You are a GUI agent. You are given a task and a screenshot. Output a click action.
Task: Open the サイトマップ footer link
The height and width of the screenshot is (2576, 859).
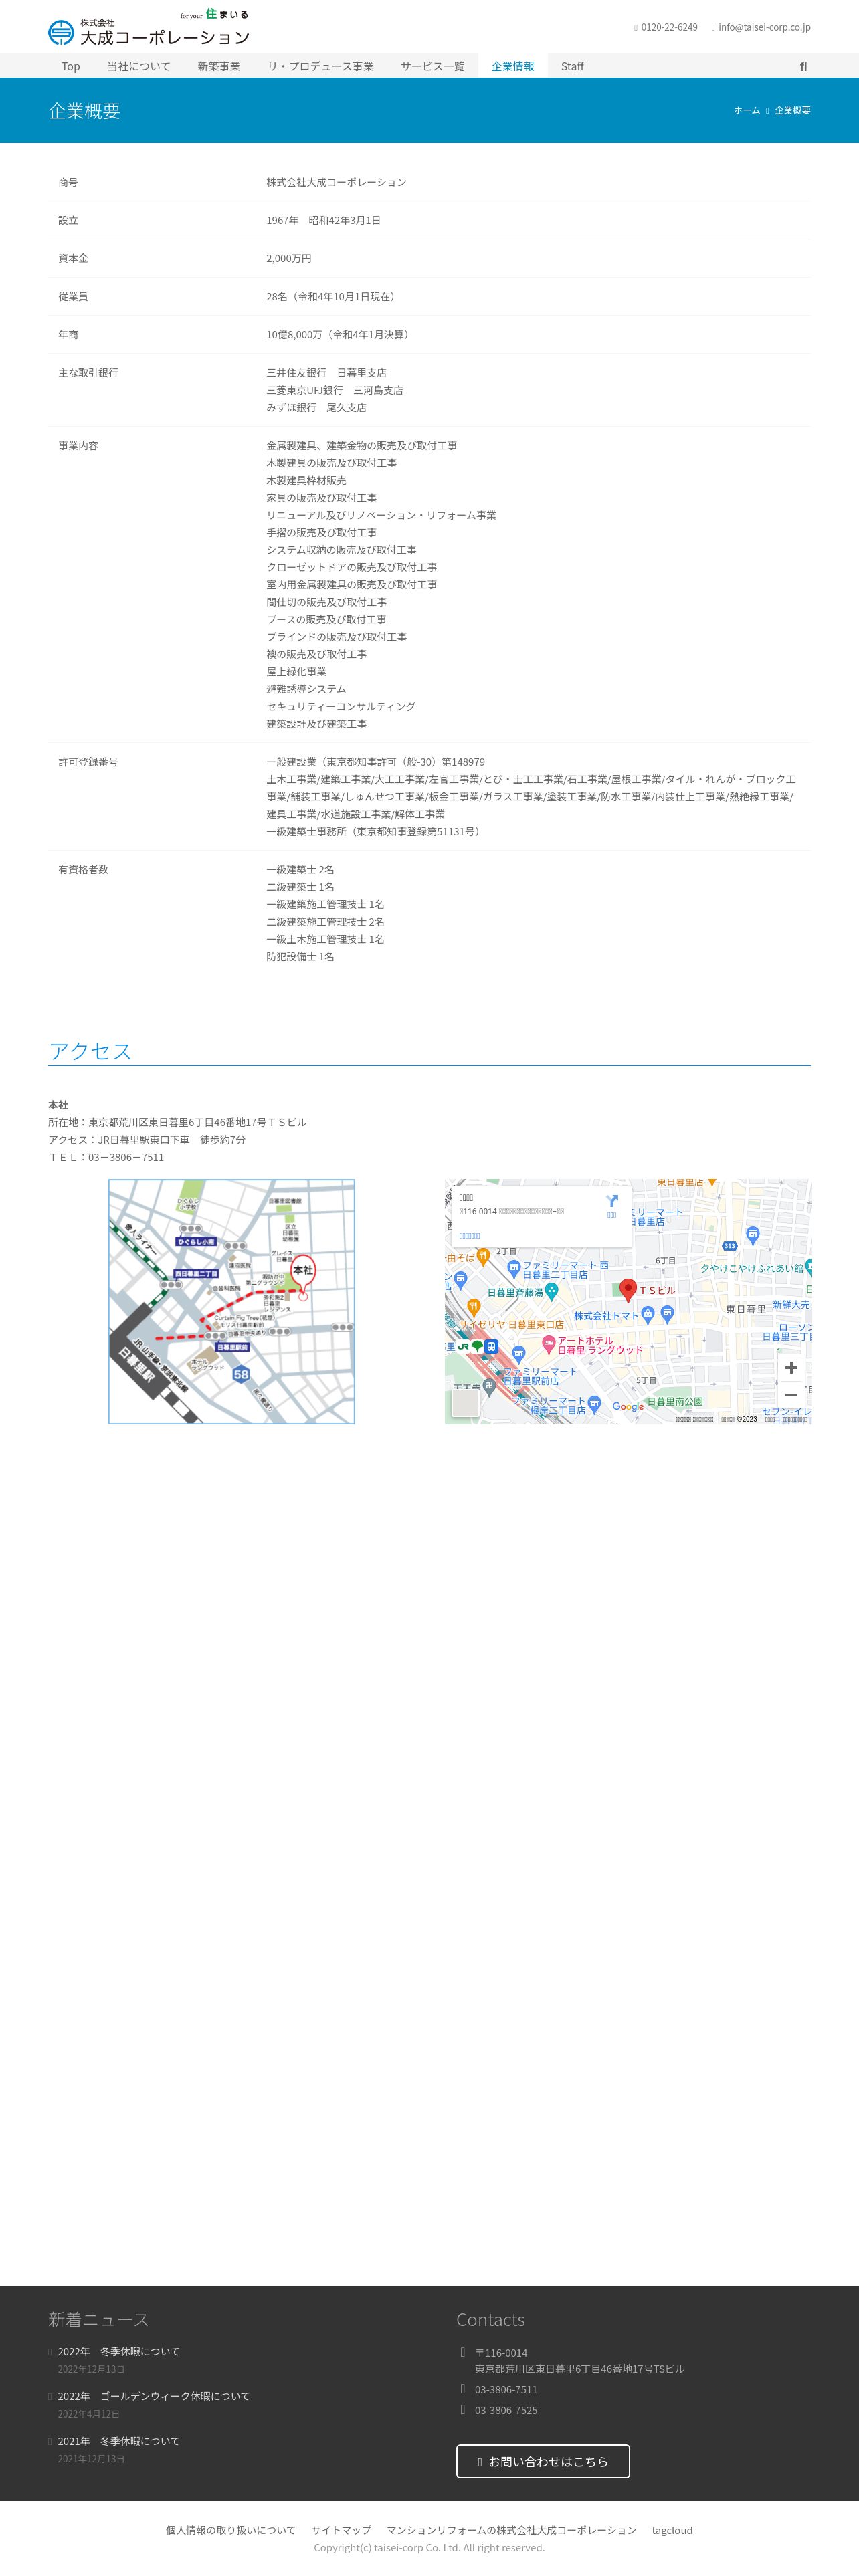pos(341,2530)
